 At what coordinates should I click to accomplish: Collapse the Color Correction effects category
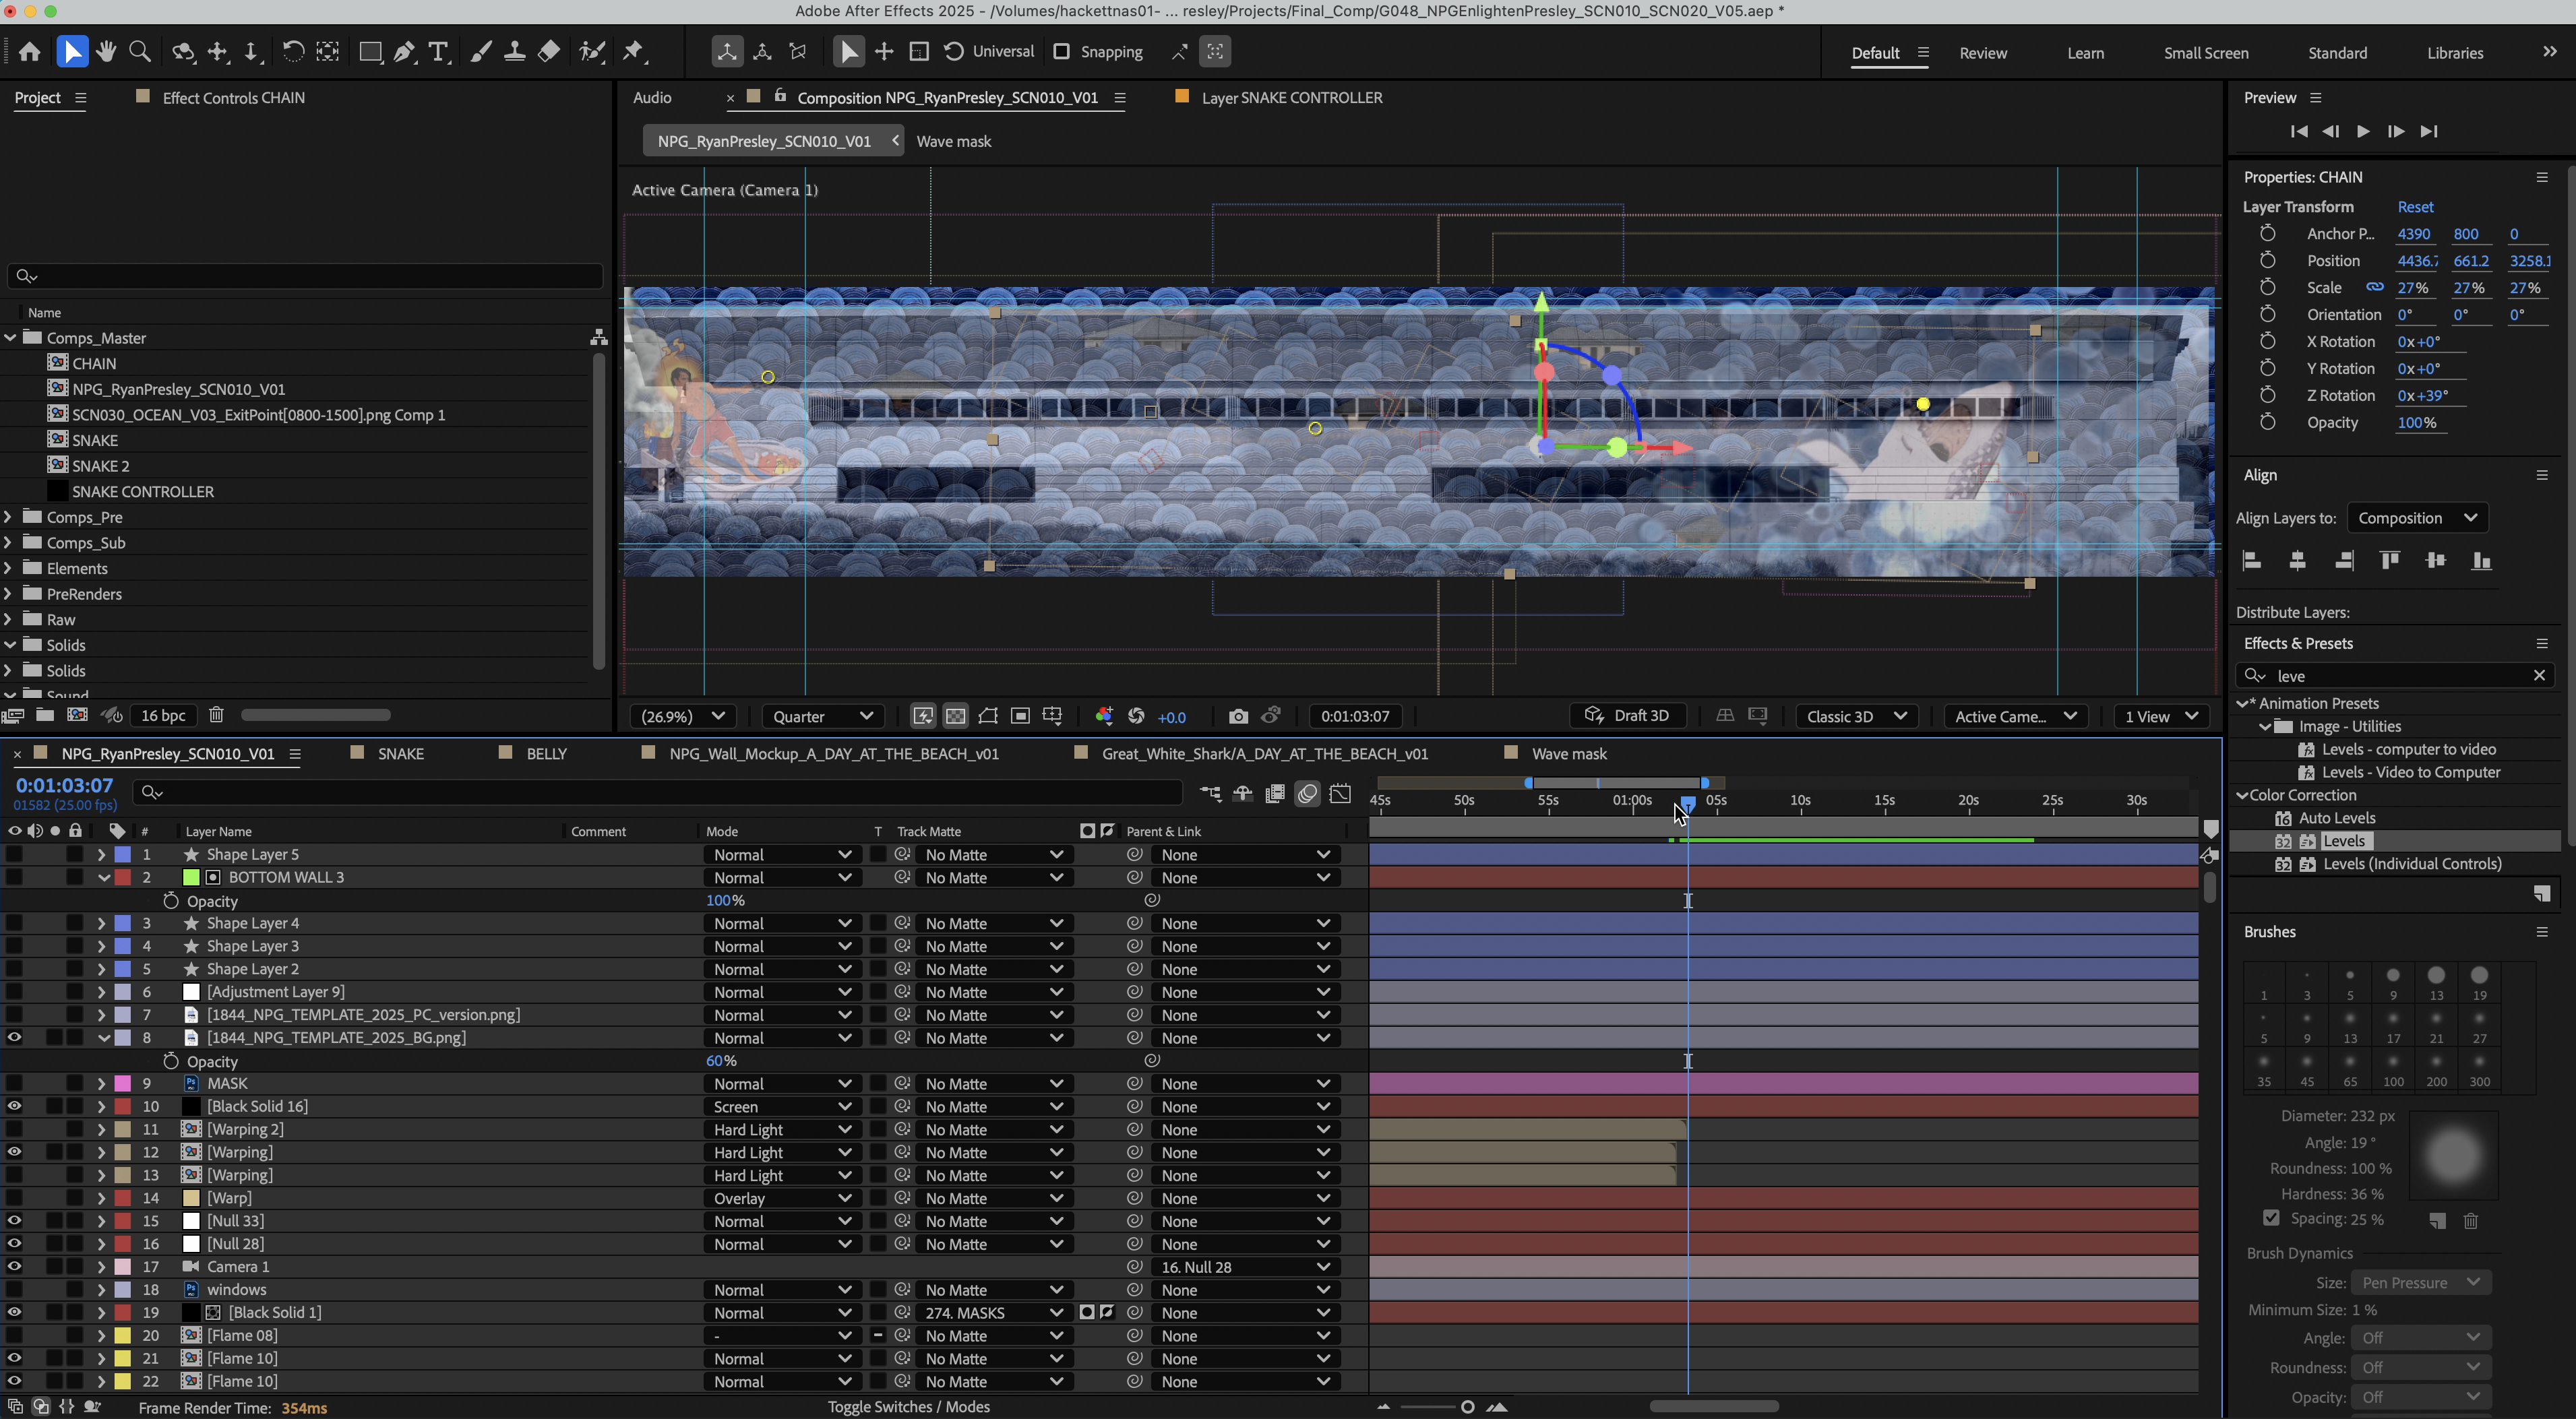(x=2242, y=795)
